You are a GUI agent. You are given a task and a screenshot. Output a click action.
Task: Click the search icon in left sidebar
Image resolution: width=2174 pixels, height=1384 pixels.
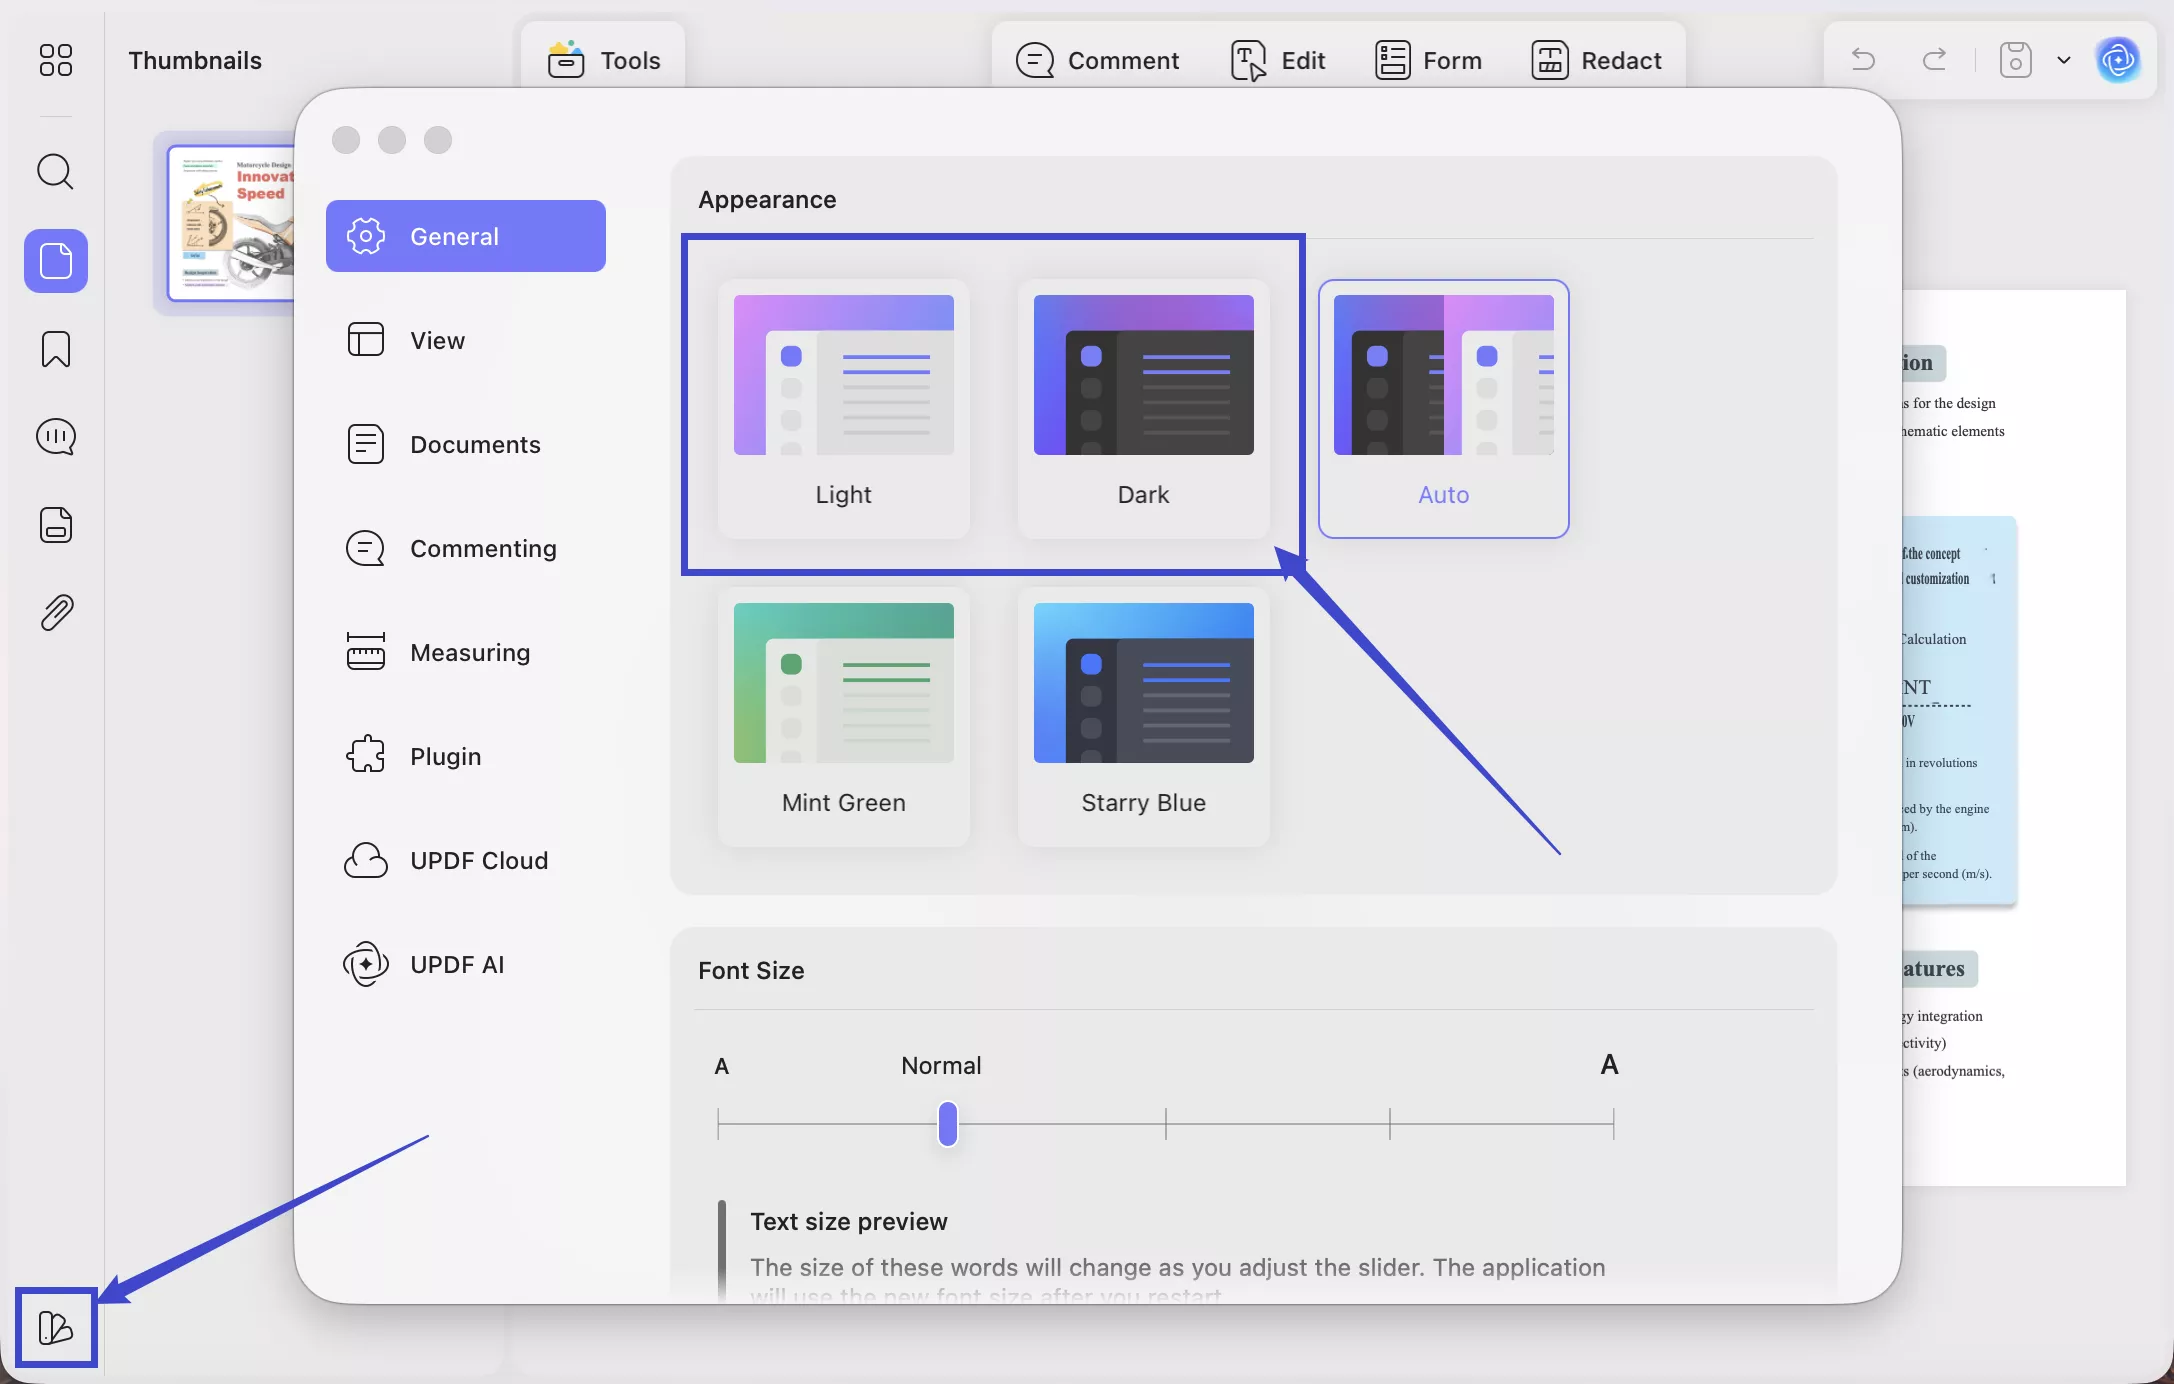pyautogui.click(x=55, y=172)
